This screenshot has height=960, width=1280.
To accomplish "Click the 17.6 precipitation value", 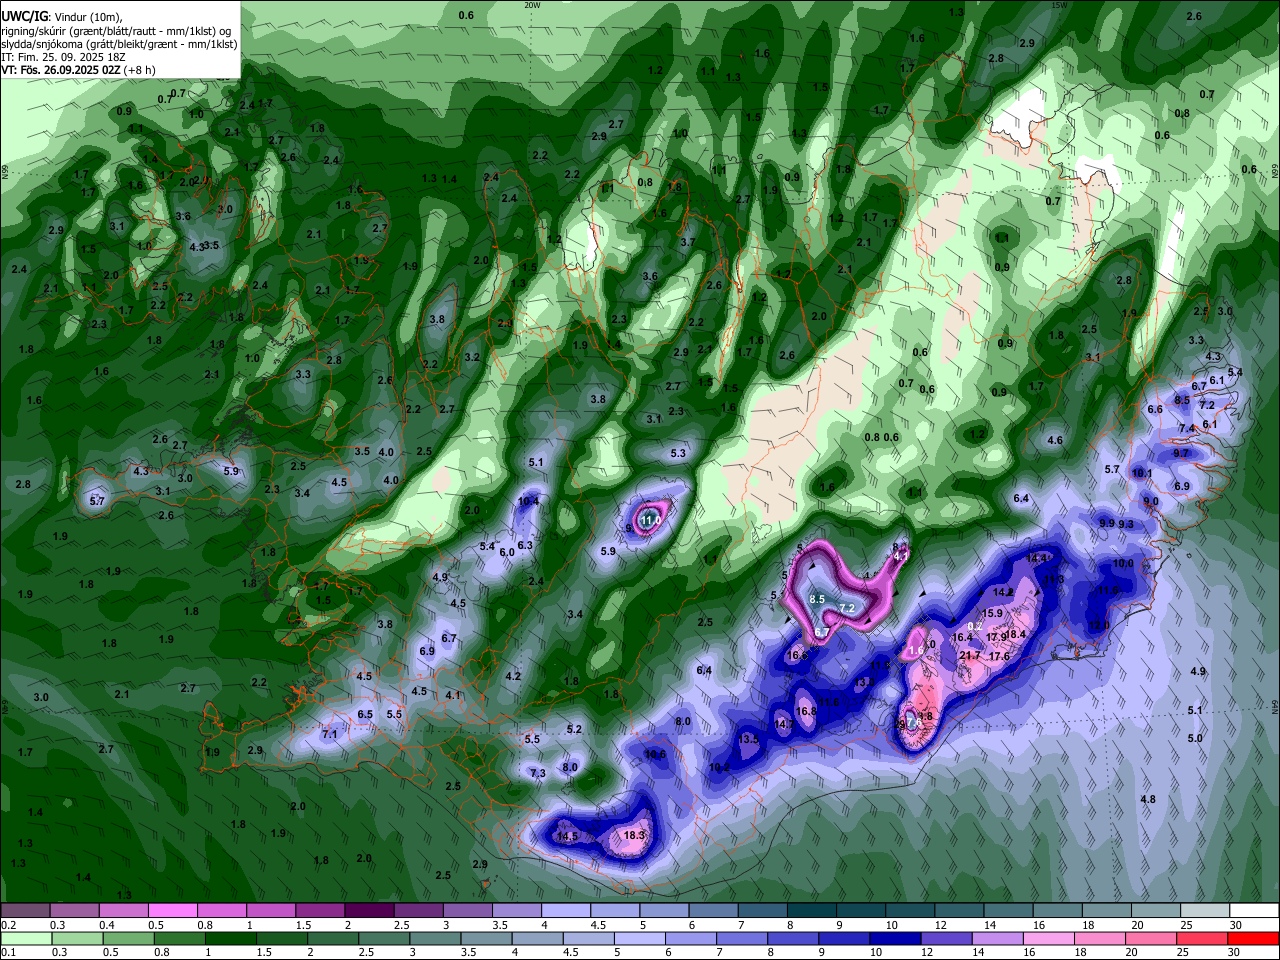I will (x=999, y=657).
